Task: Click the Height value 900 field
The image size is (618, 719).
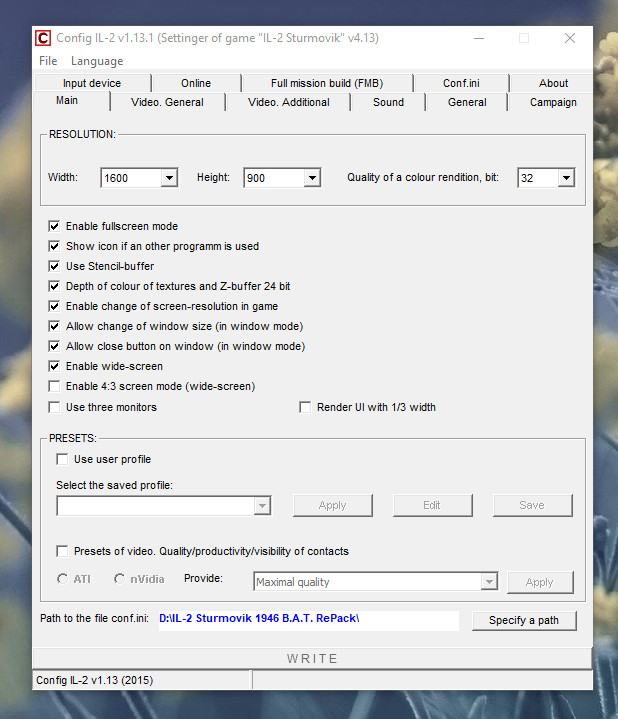Action: pyautogui.click(x=275, y=178)
